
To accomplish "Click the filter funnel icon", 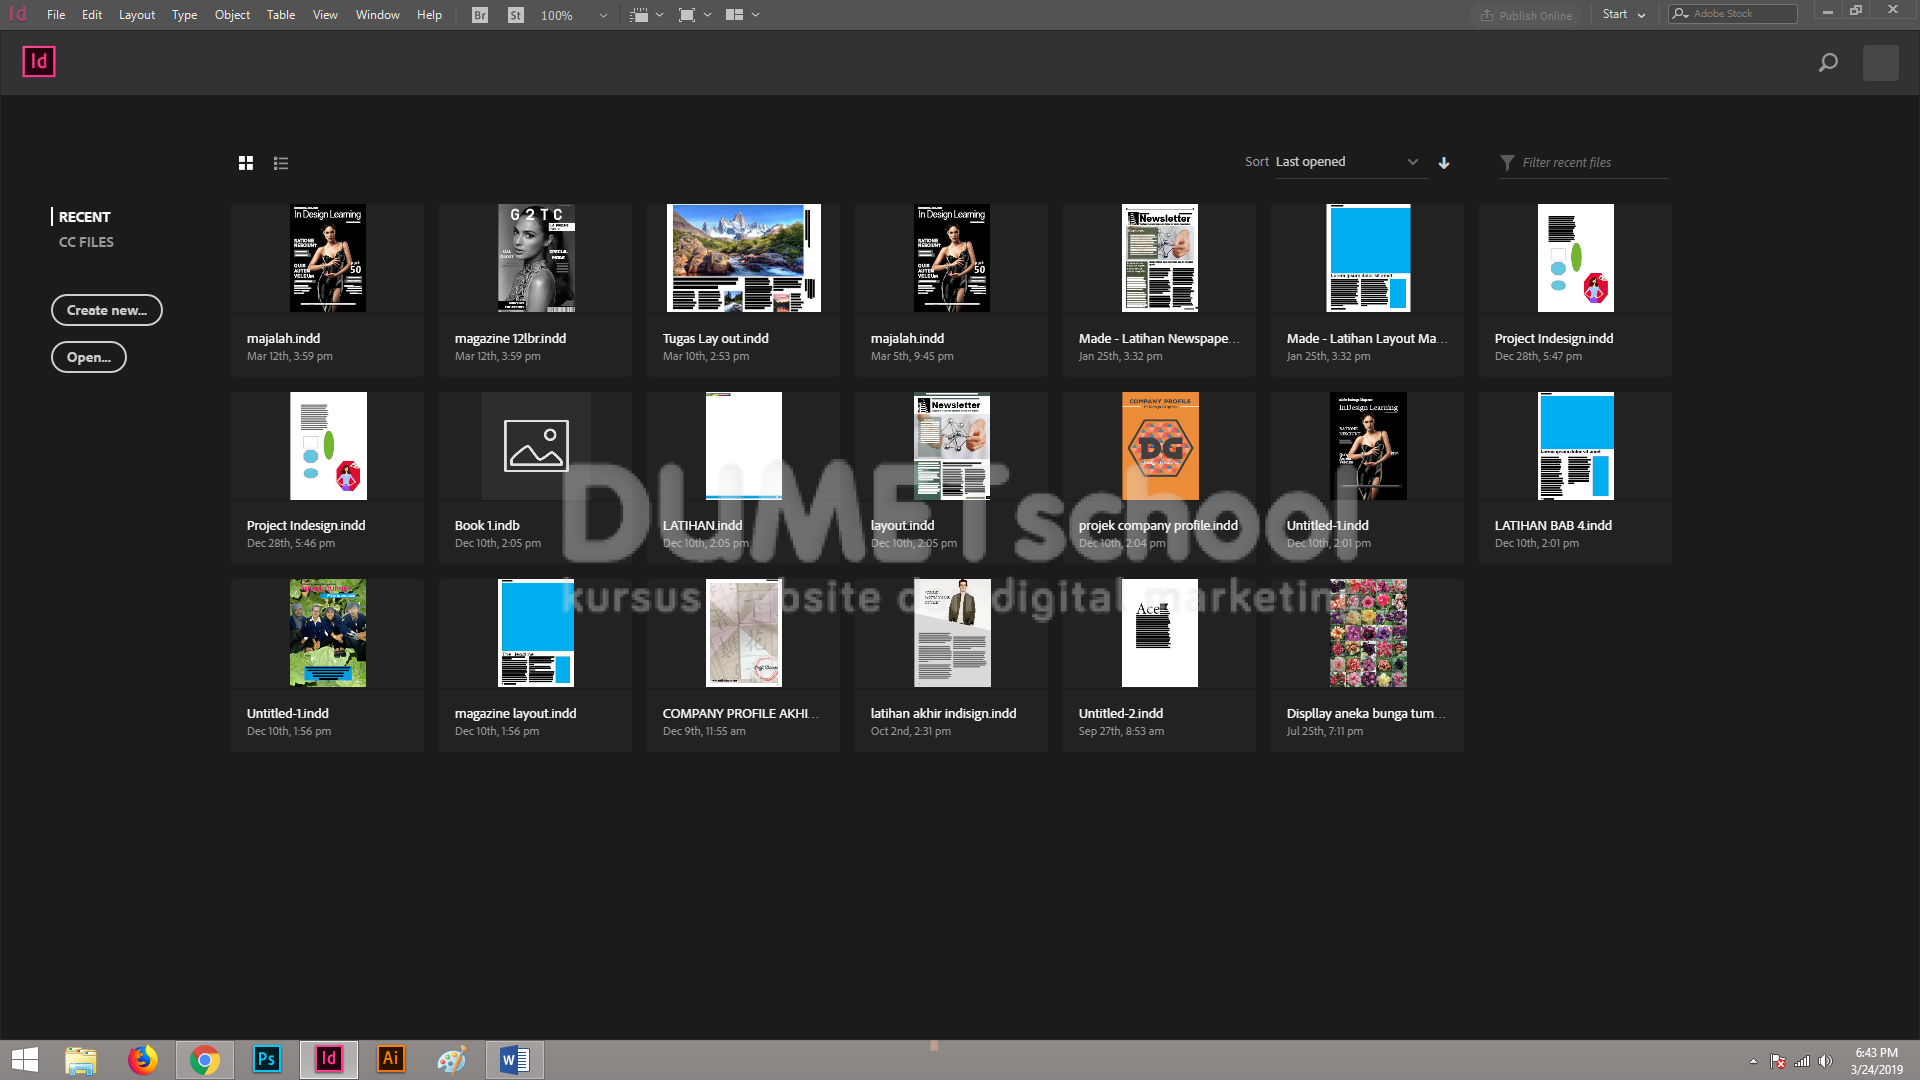I will coord(1507,163).
